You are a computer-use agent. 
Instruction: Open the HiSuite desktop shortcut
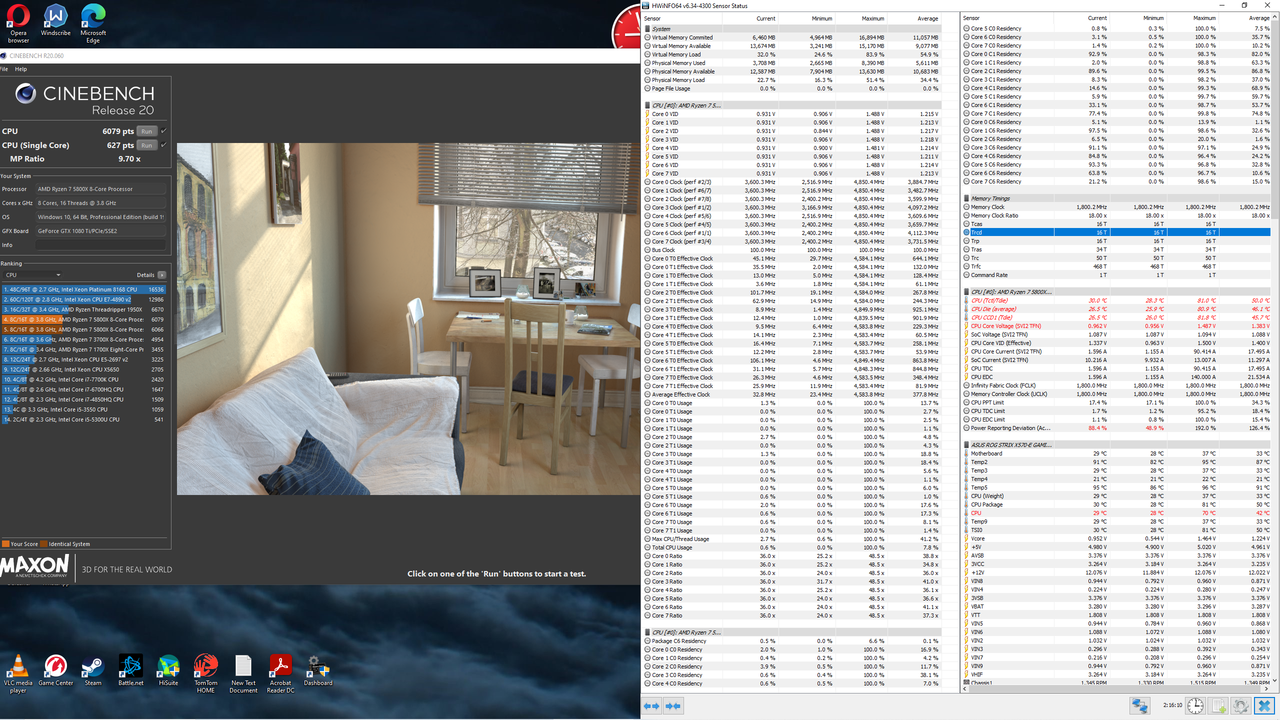pyautogui.click(x=168, y=672)
